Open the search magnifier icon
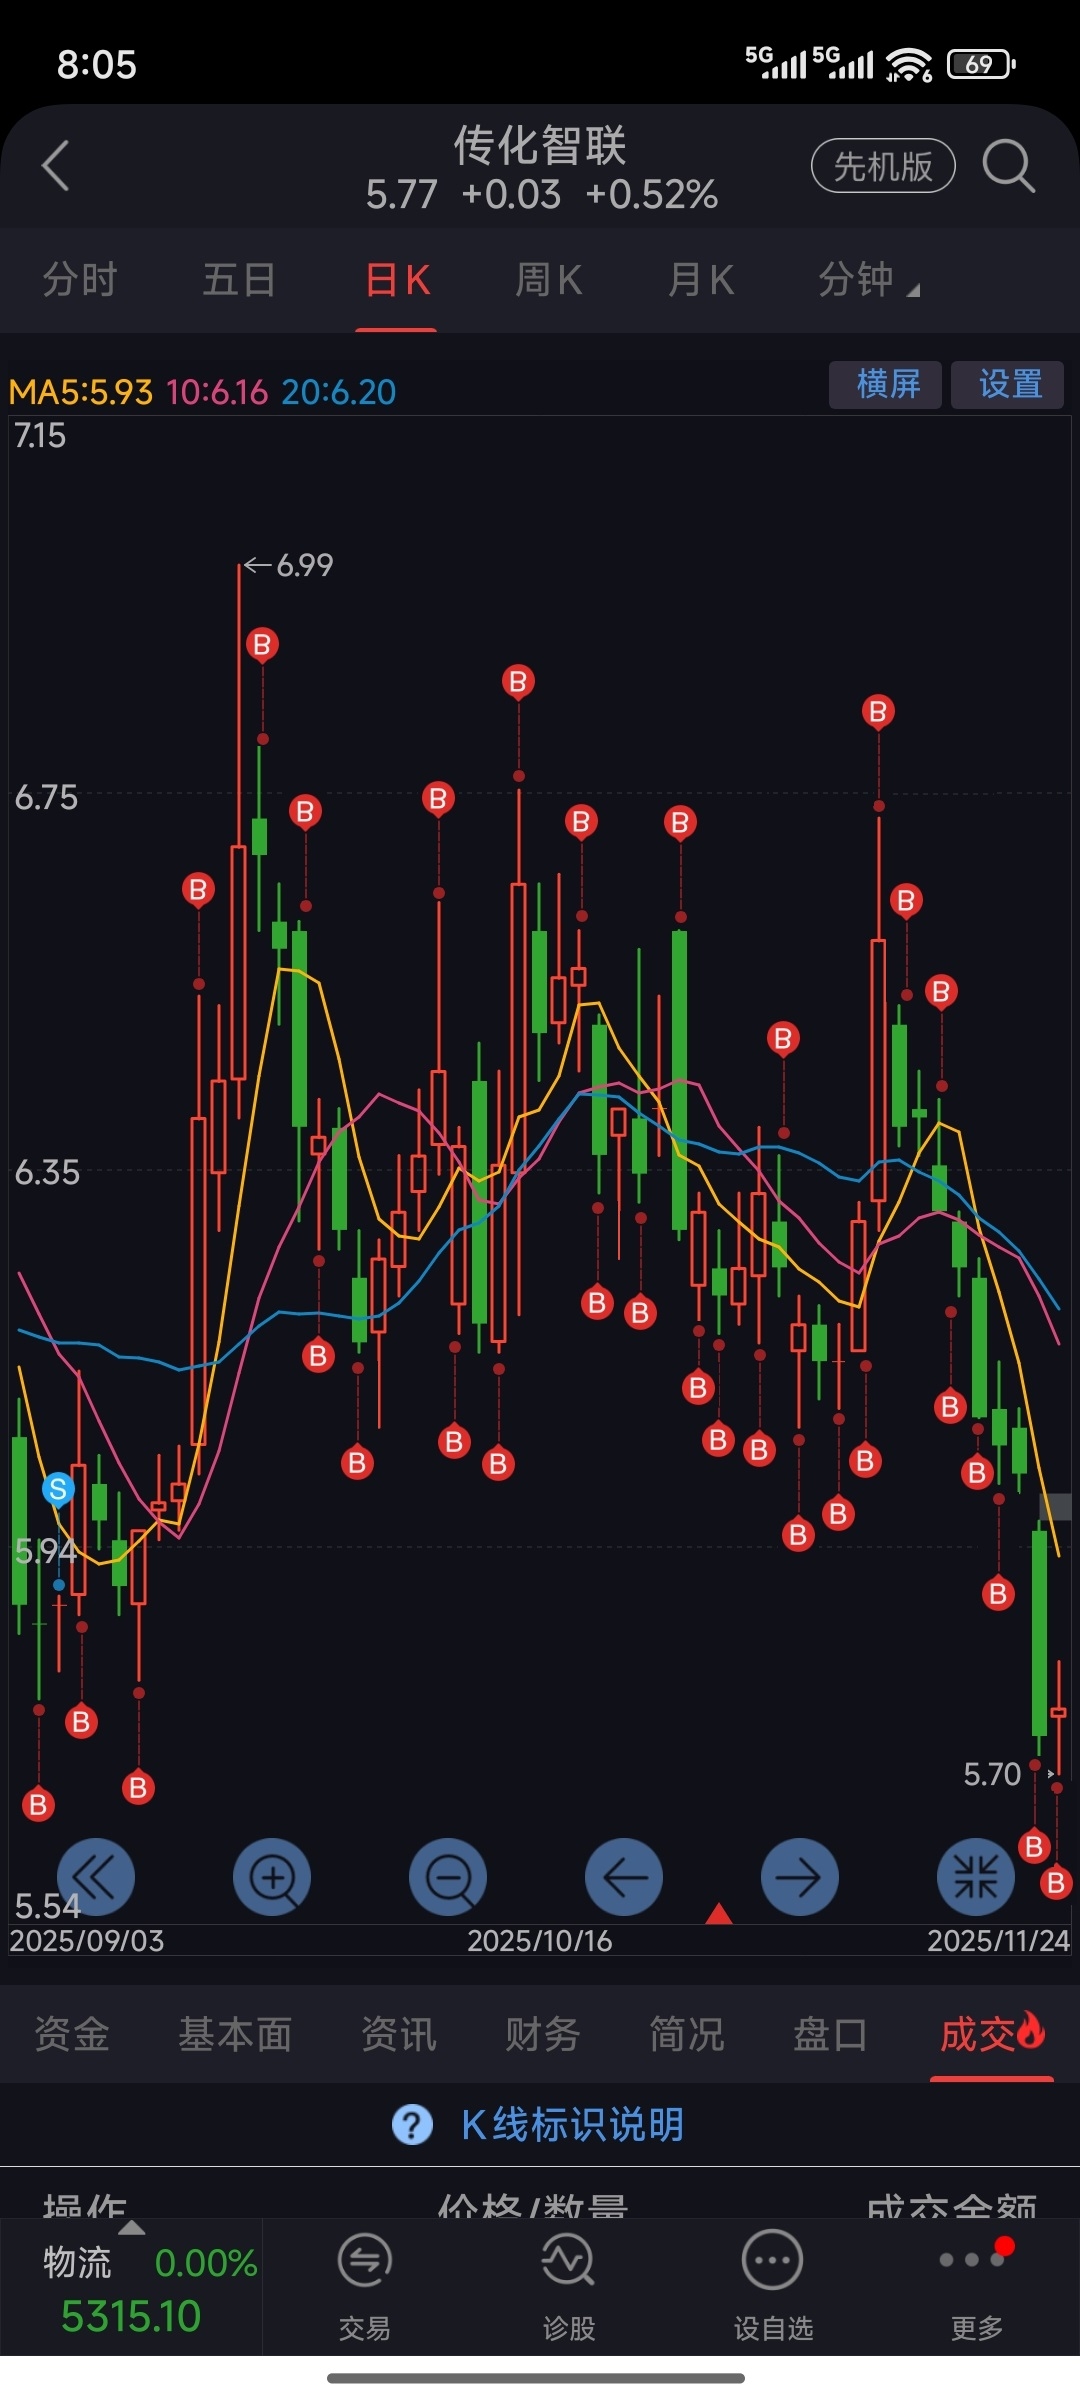1080x2400 pixels. [x=1007, y=166]
